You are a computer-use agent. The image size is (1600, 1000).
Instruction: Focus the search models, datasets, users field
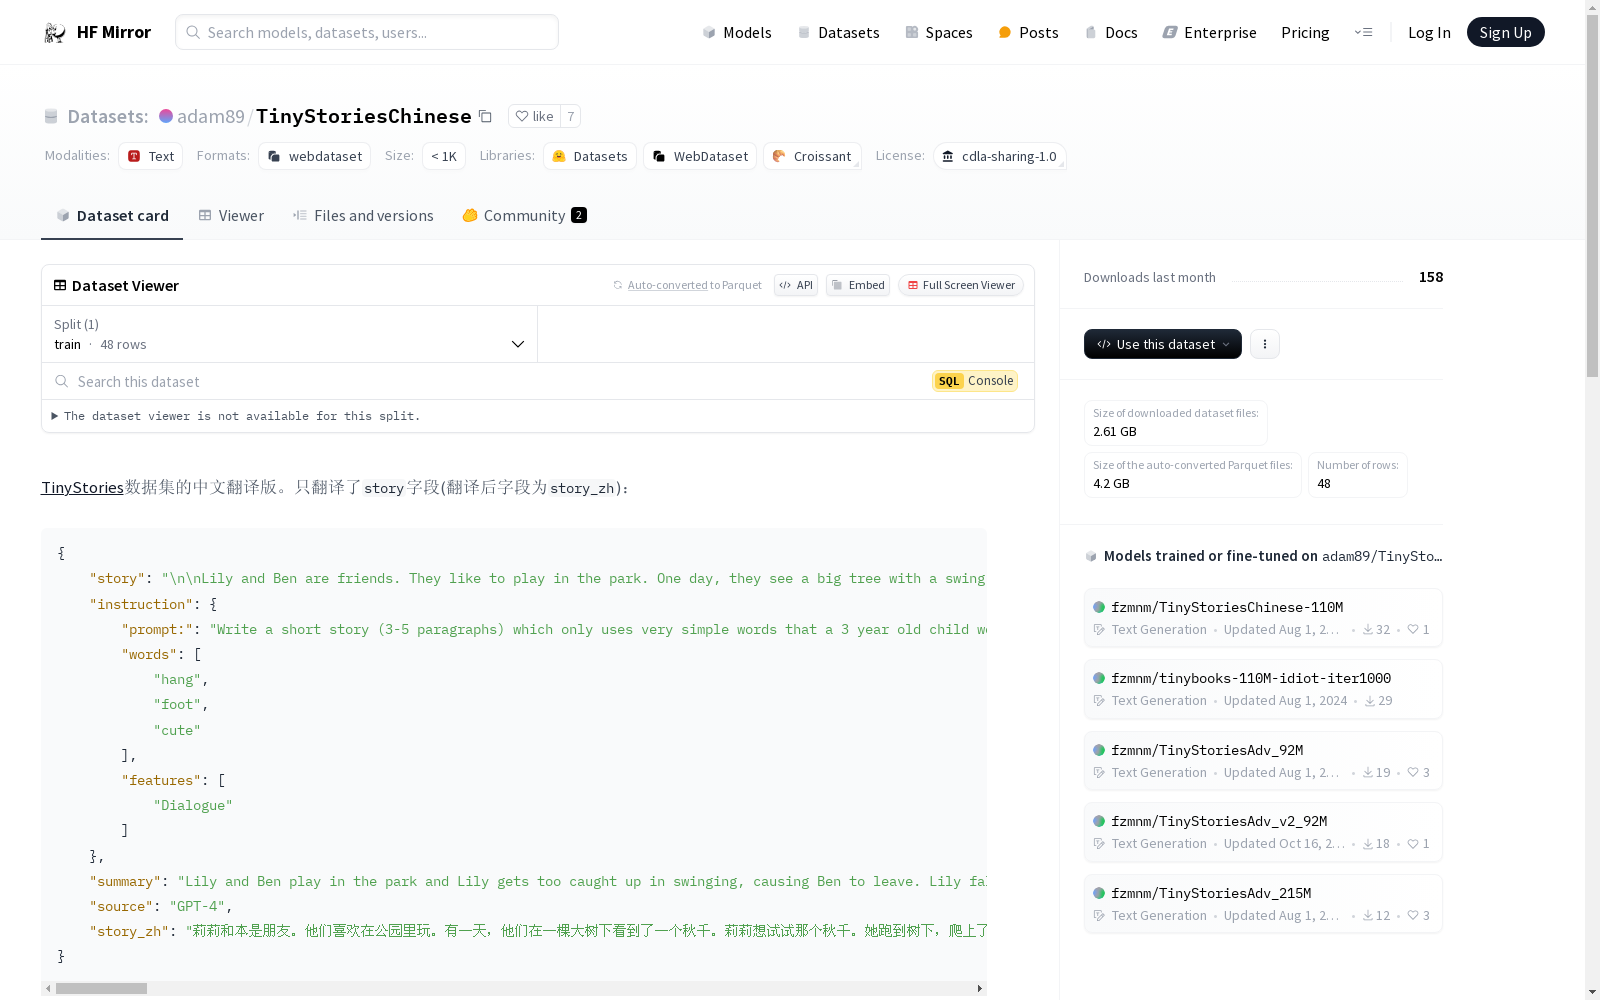(367, 32)
